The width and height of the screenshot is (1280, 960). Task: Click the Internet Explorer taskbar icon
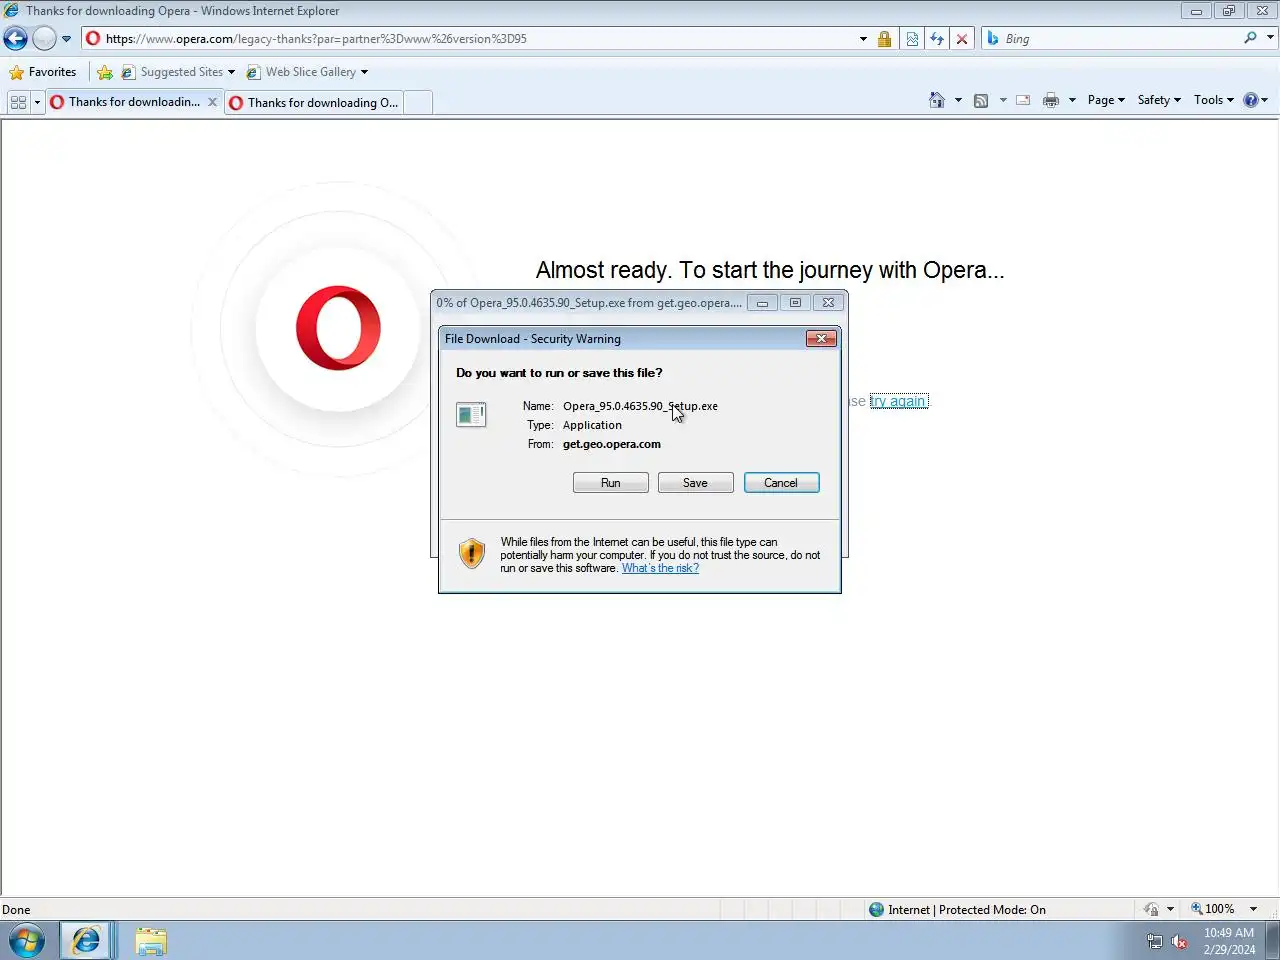point(87,941)
